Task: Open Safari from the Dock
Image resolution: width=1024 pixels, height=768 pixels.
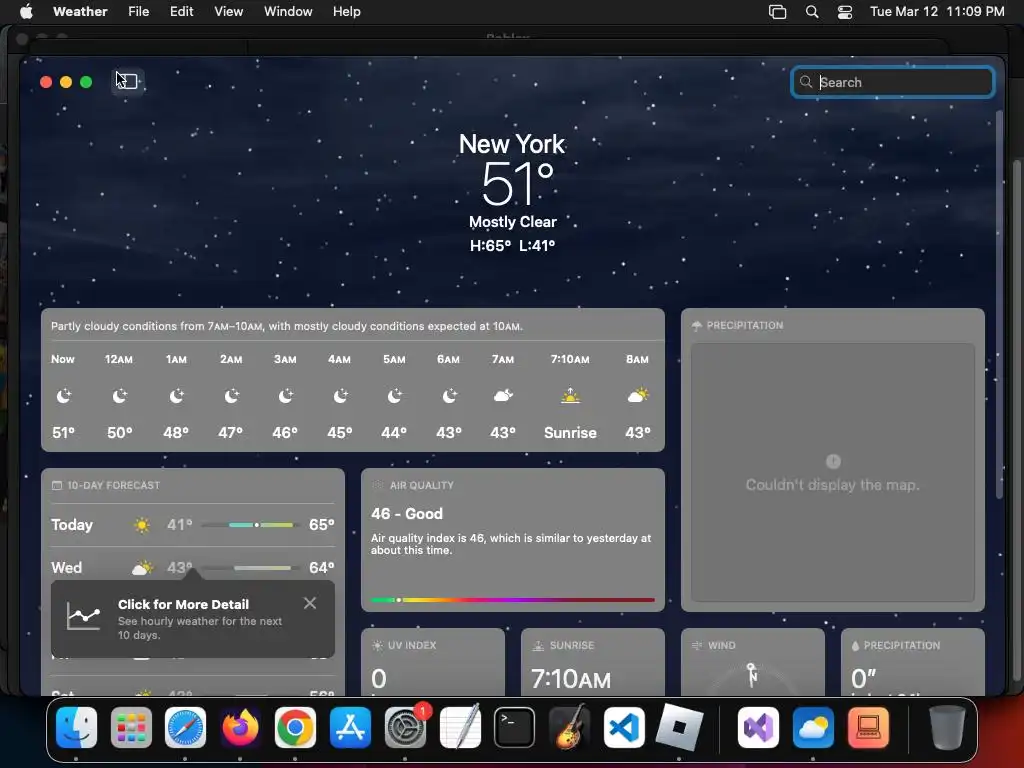Action: pyautogui.click(x=185, y=727)
